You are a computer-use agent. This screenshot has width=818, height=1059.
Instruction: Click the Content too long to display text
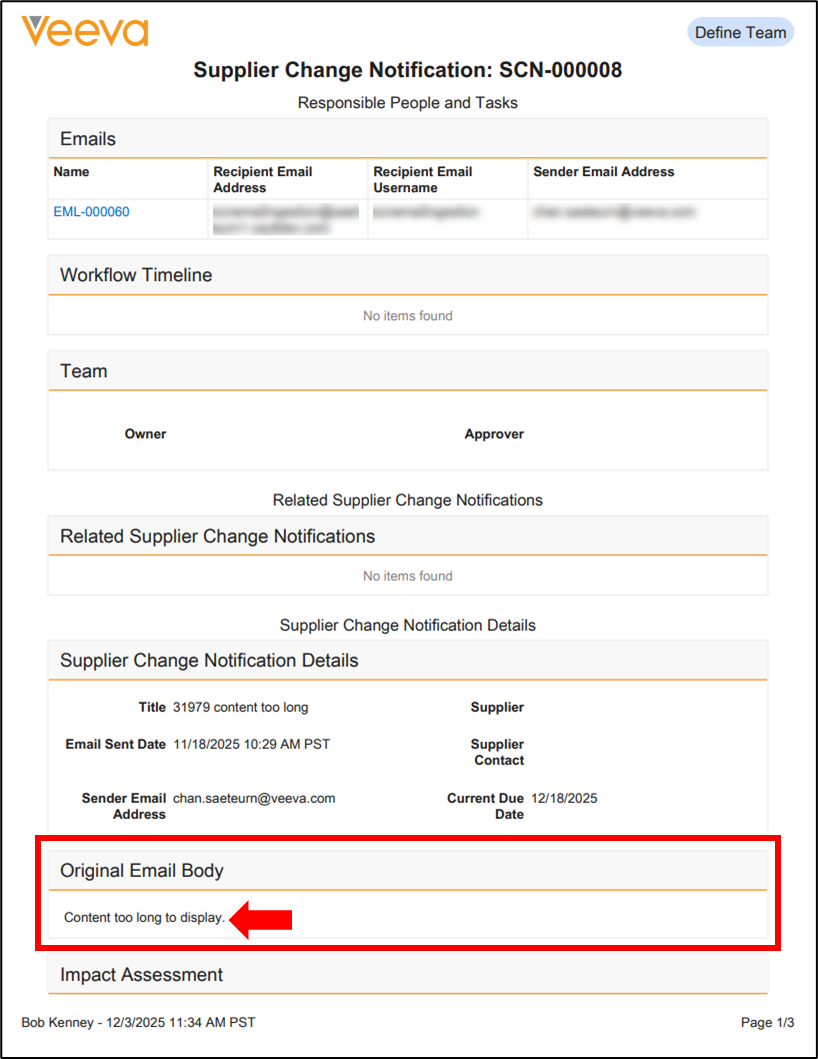[x=144, y=917]
